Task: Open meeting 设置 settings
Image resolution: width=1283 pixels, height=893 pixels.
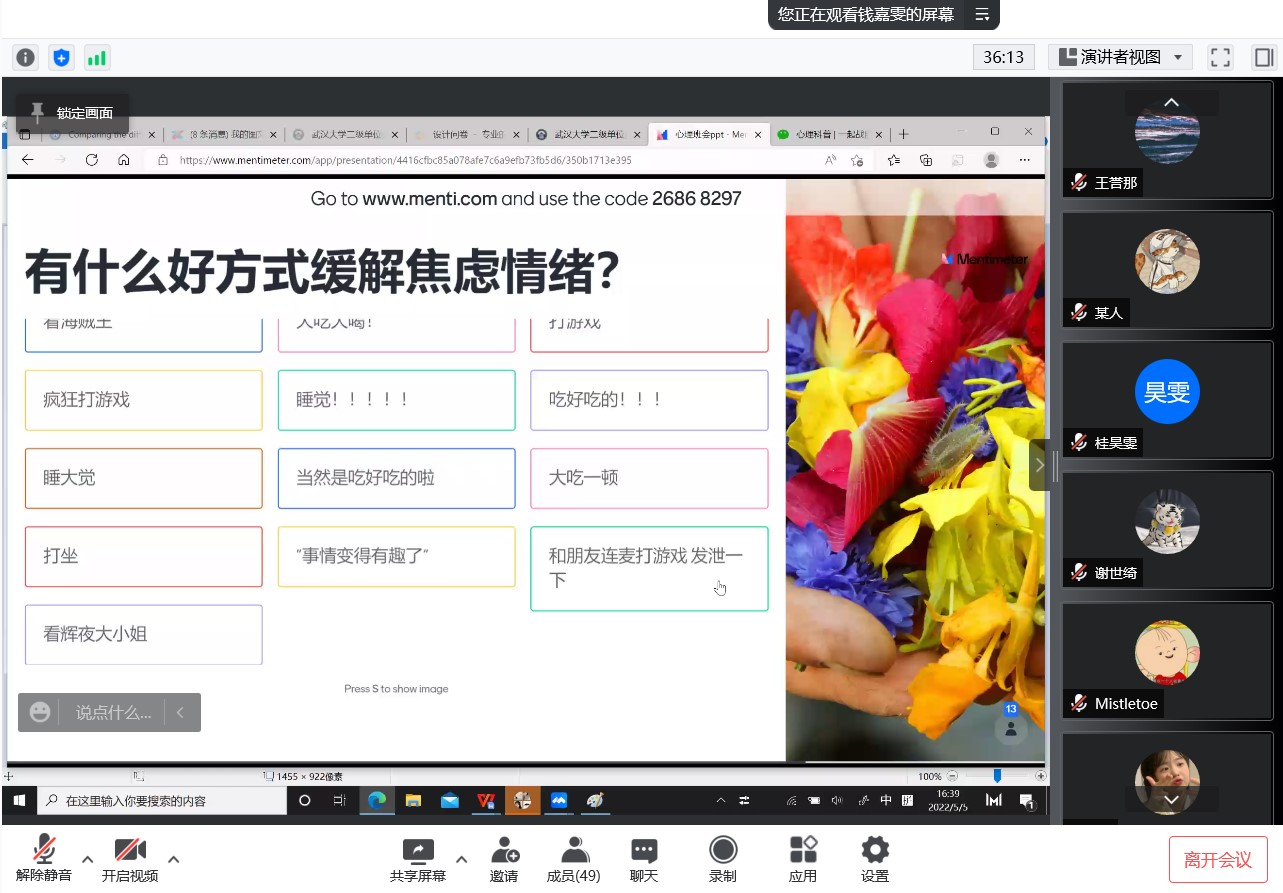Action: pos(875,859)
